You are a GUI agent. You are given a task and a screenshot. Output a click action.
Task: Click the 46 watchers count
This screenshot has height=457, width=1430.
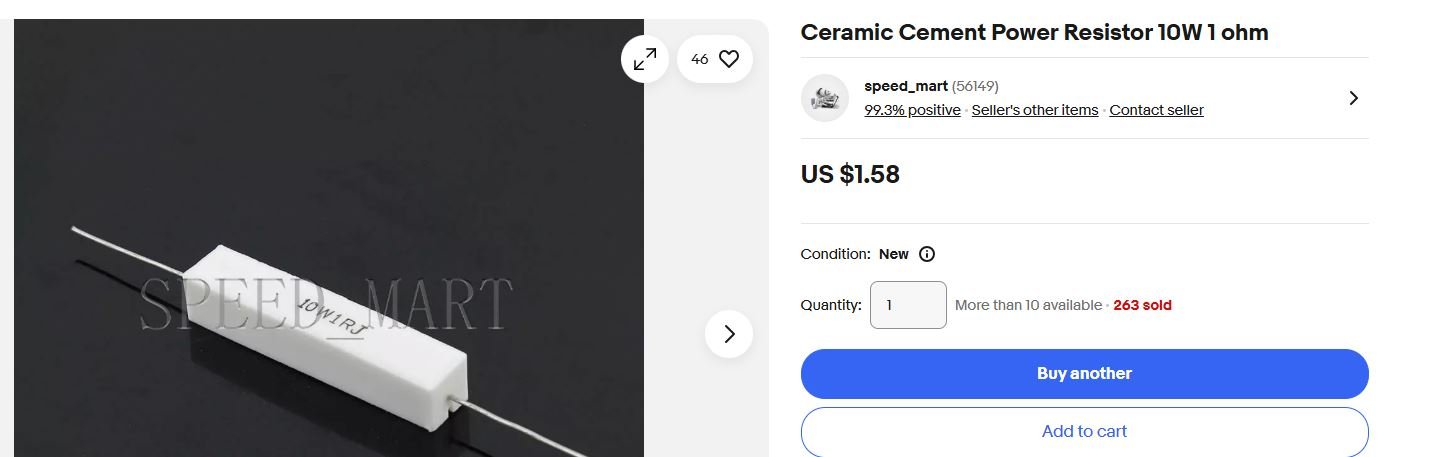[700, 59]
